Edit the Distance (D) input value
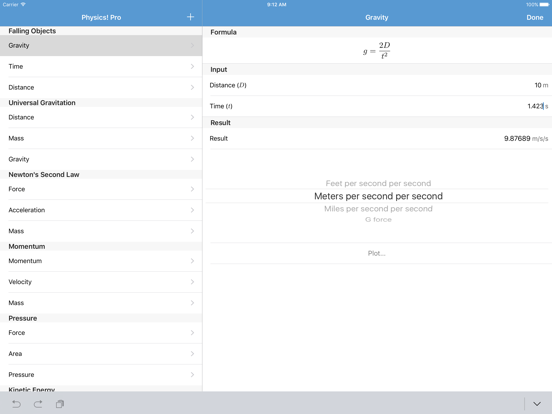 point(379,85)
